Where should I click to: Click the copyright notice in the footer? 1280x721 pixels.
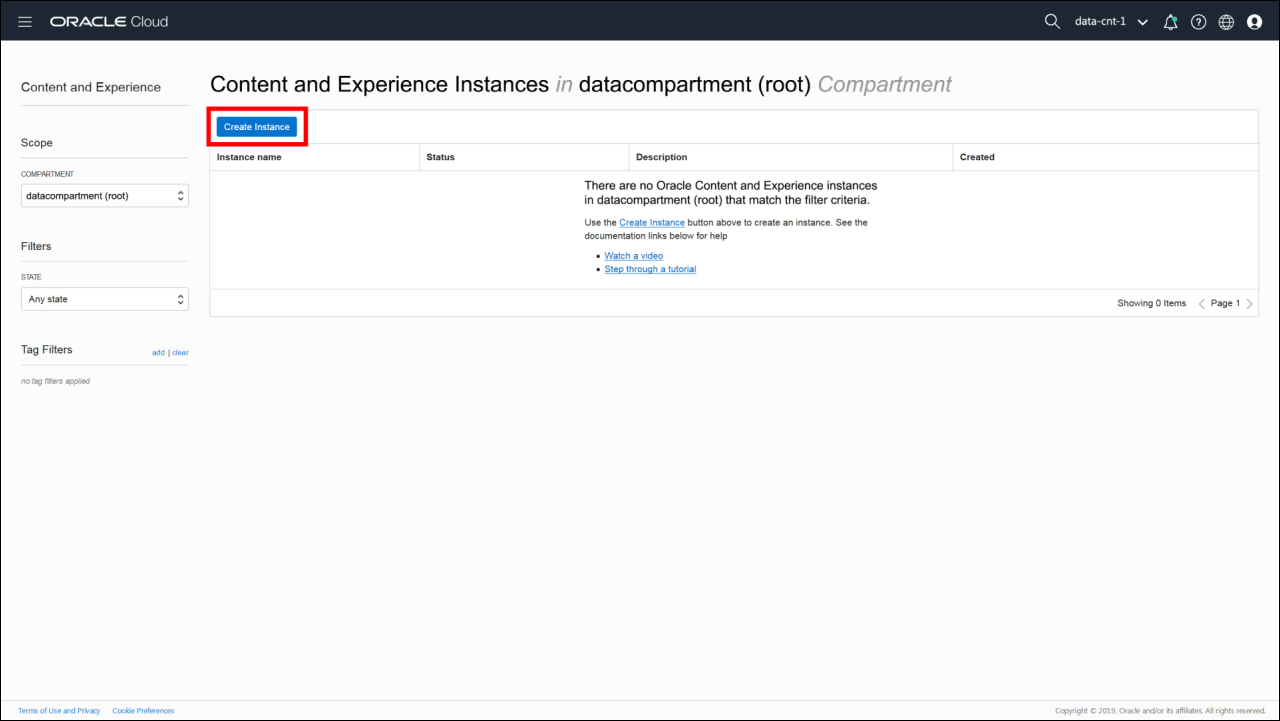click(1161, 711)
